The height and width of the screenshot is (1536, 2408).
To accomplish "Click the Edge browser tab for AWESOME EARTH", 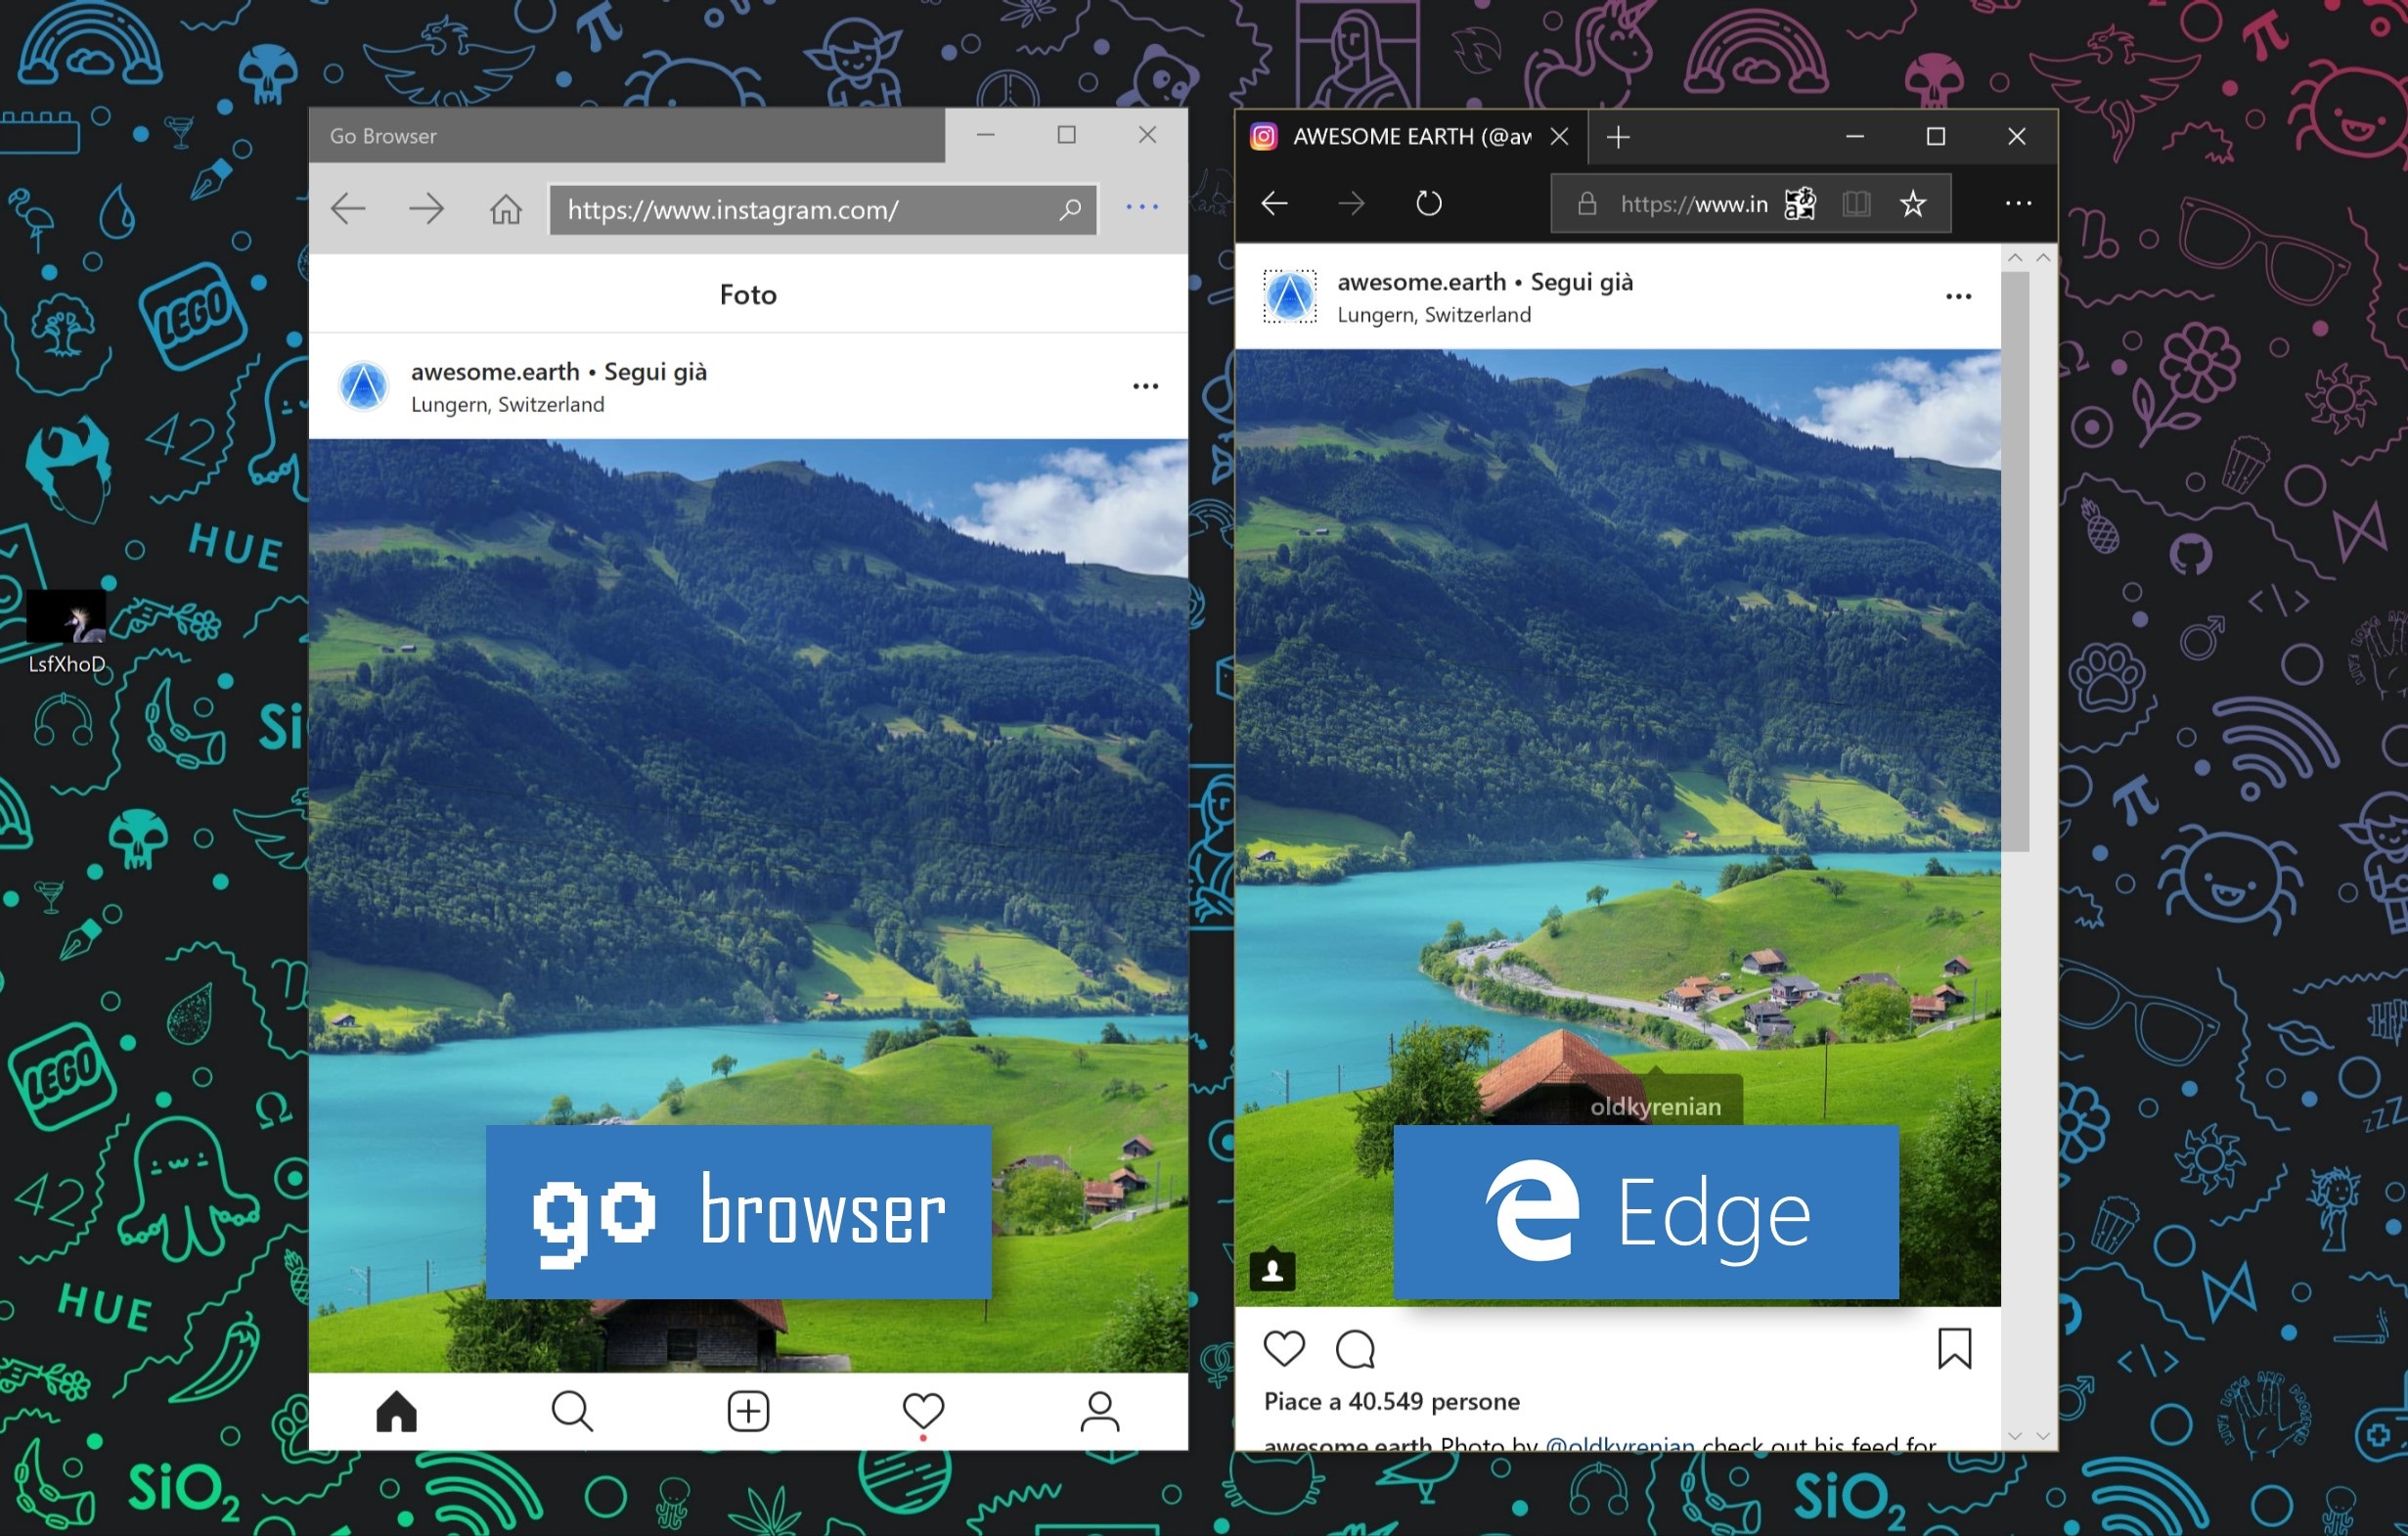I will point(1405,137).
